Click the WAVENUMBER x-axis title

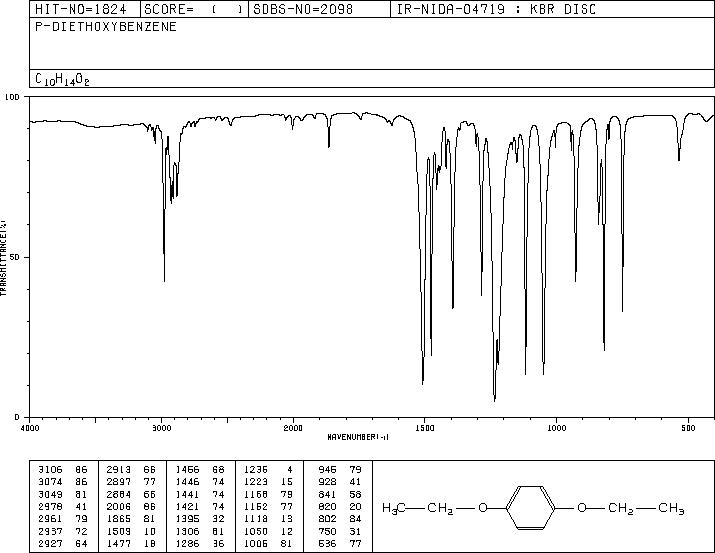[358, 437]
